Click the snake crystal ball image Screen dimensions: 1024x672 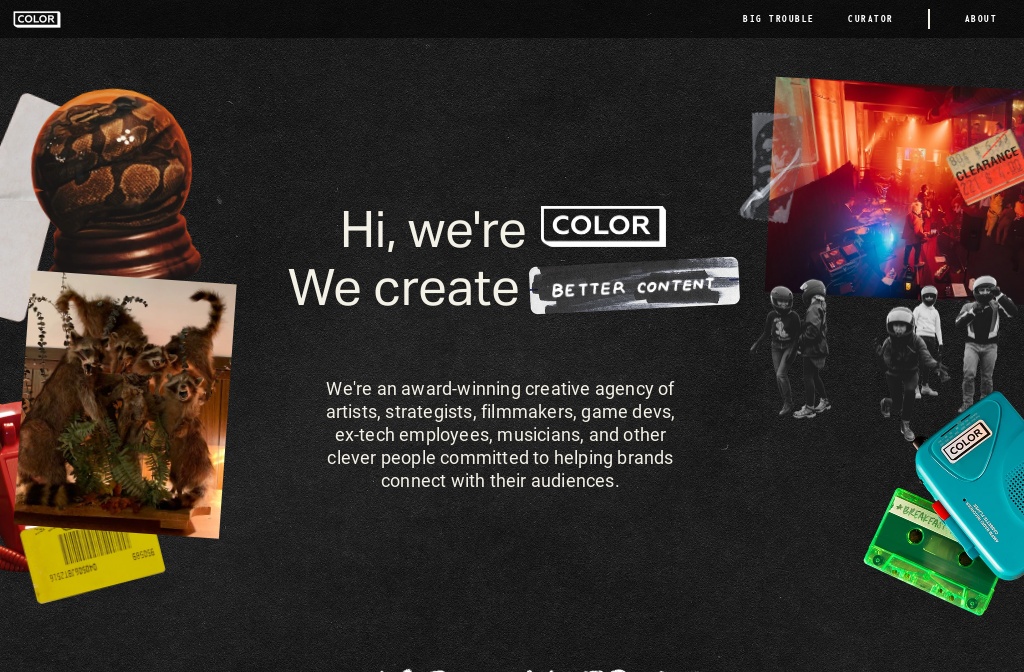click(x=115, y=182)
